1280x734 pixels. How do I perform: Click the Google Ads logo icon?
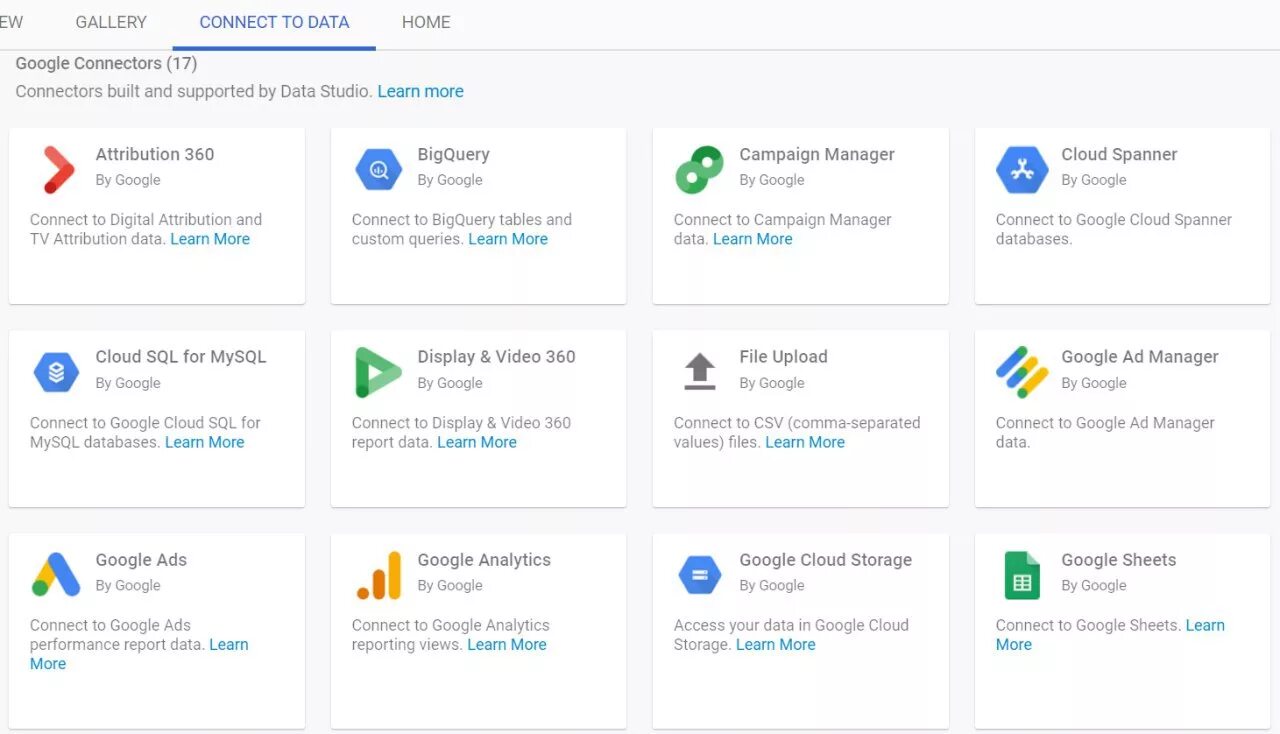[56, 575]
